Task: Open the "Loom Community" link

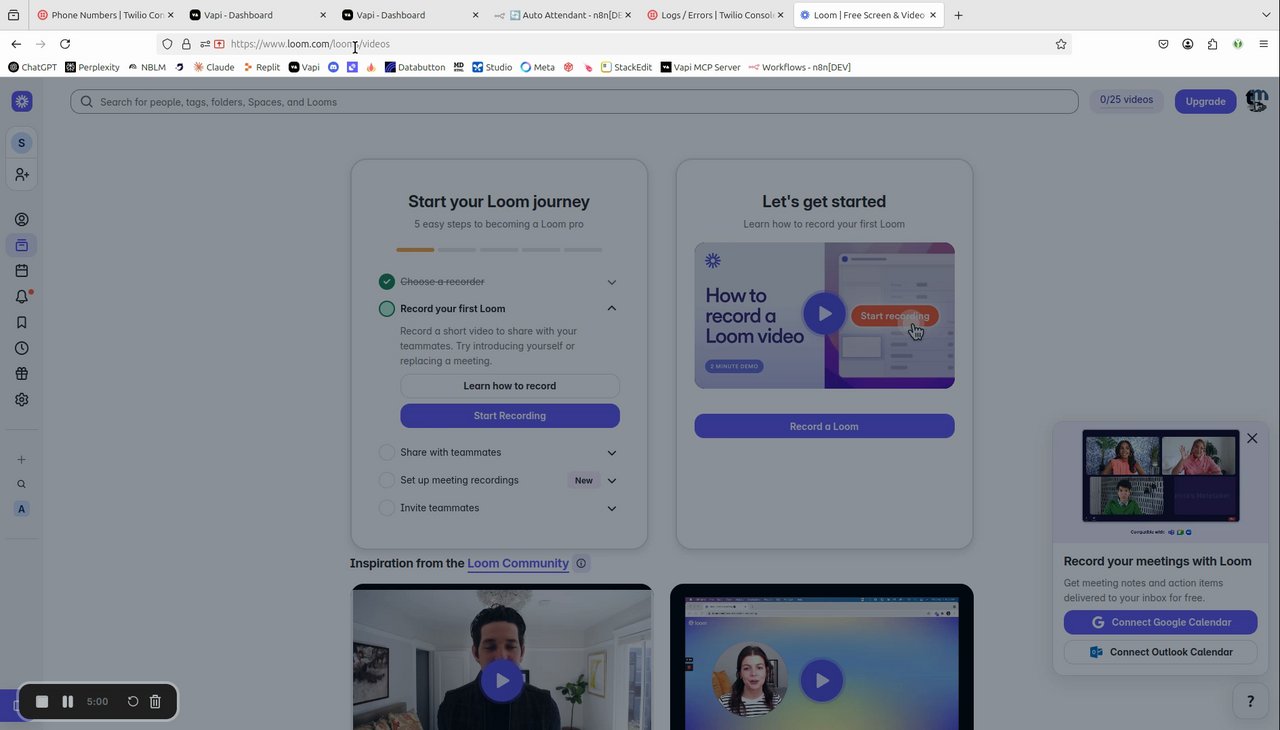Action: click(x=518, y=564)
